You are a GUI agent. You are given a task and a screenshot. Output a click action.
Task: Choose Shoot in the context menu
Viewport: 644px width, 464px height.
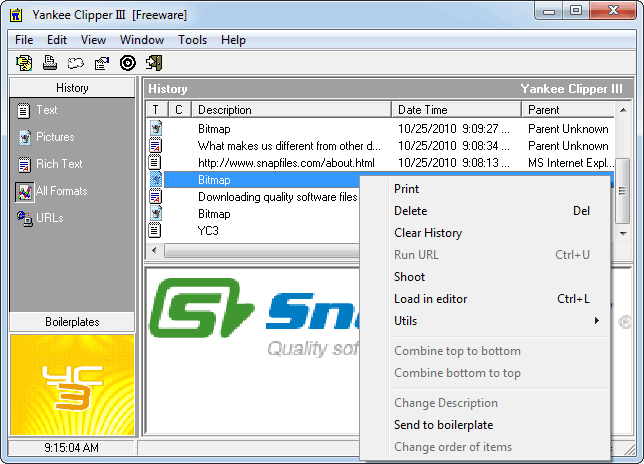click(x=485, y=277)
